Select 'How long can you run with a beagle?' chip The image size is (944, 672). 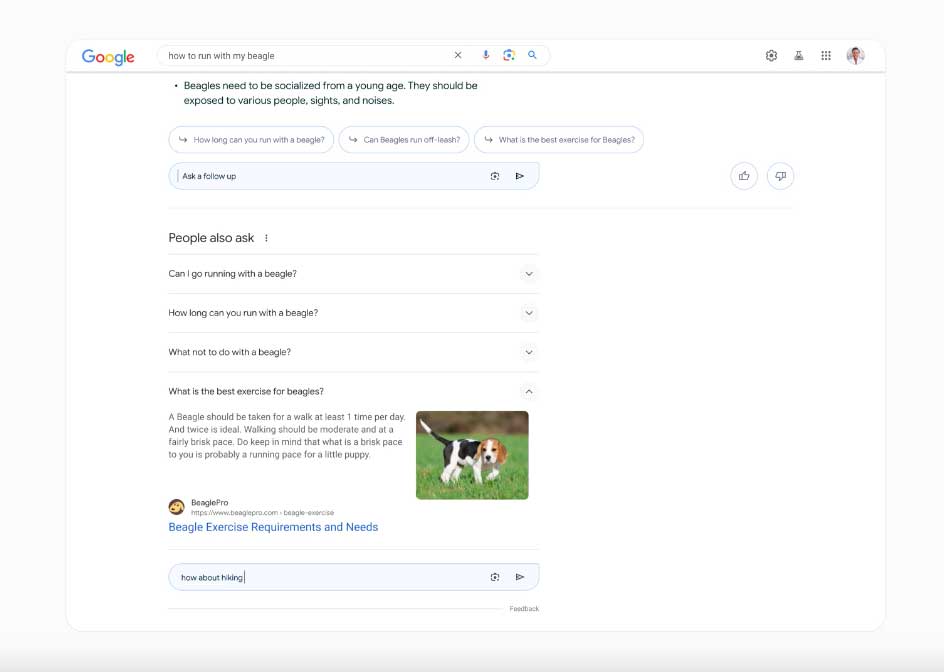(x=251, y=140)
